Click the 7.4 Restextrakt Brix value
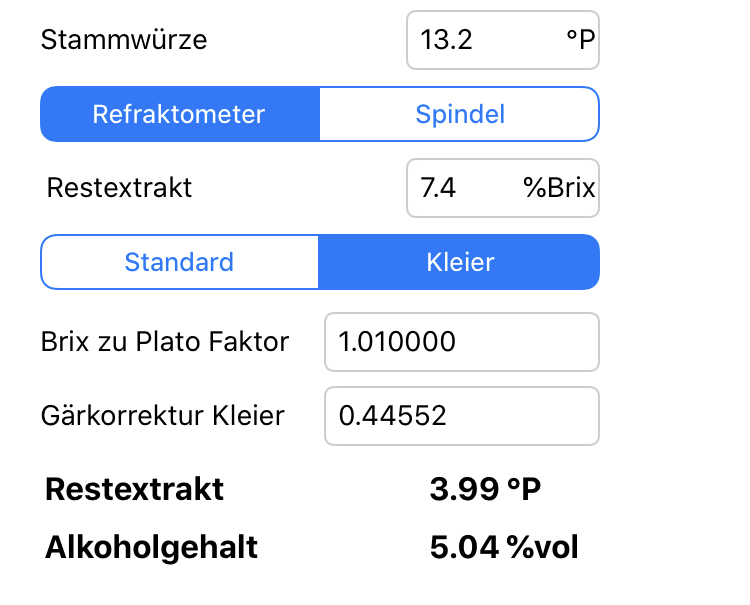This screenshot has height=605, width=750. (439, 188)
